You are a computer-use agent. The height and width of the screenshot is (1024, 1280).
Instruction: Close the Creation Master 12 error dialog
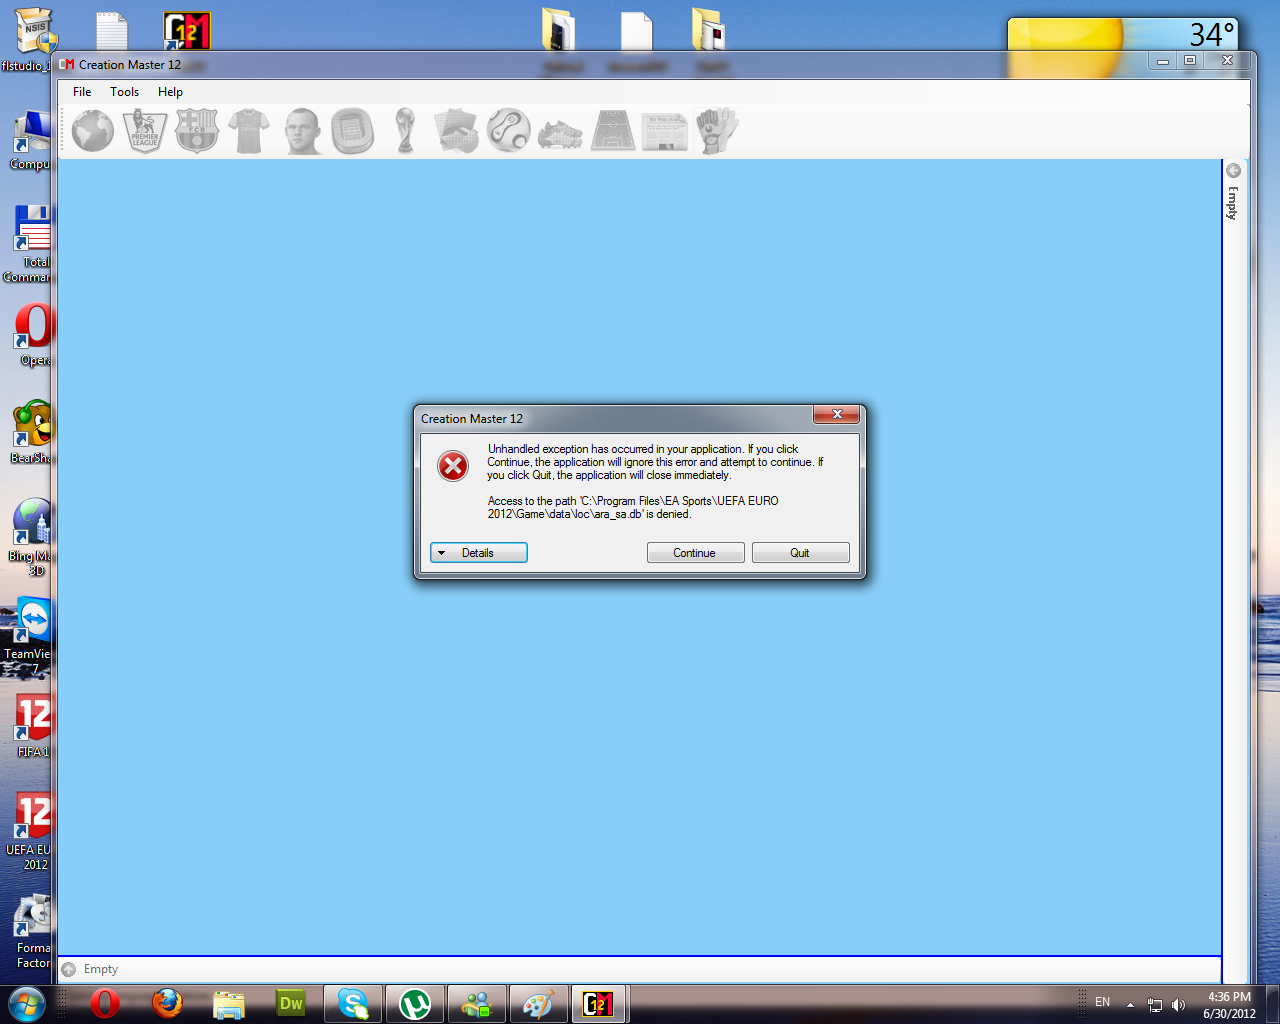coord(837,415)
